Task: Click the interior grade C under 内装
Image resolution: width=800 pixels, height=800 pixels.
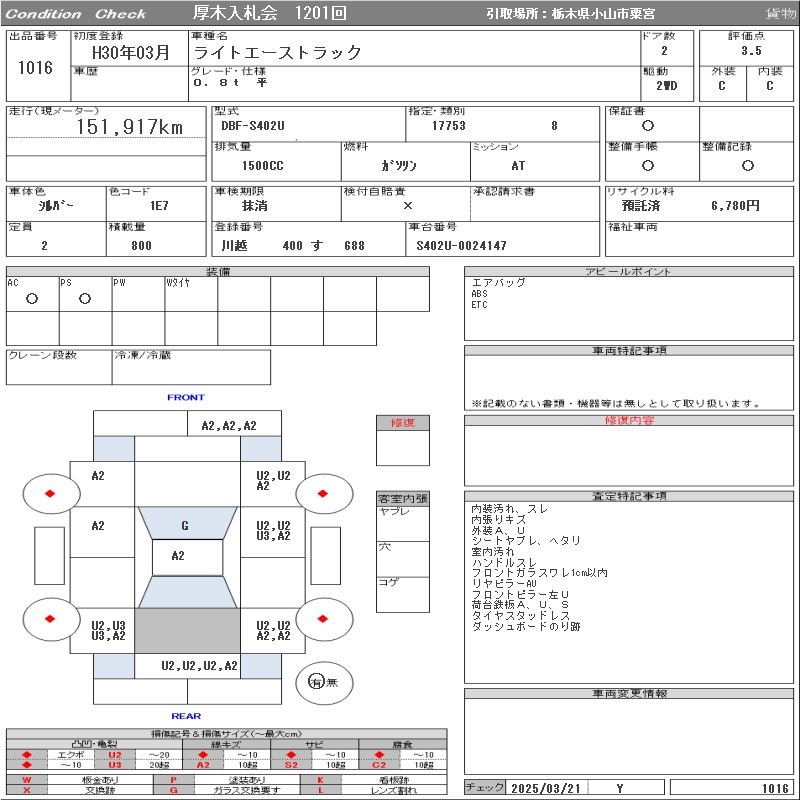Action: point(769,86)
